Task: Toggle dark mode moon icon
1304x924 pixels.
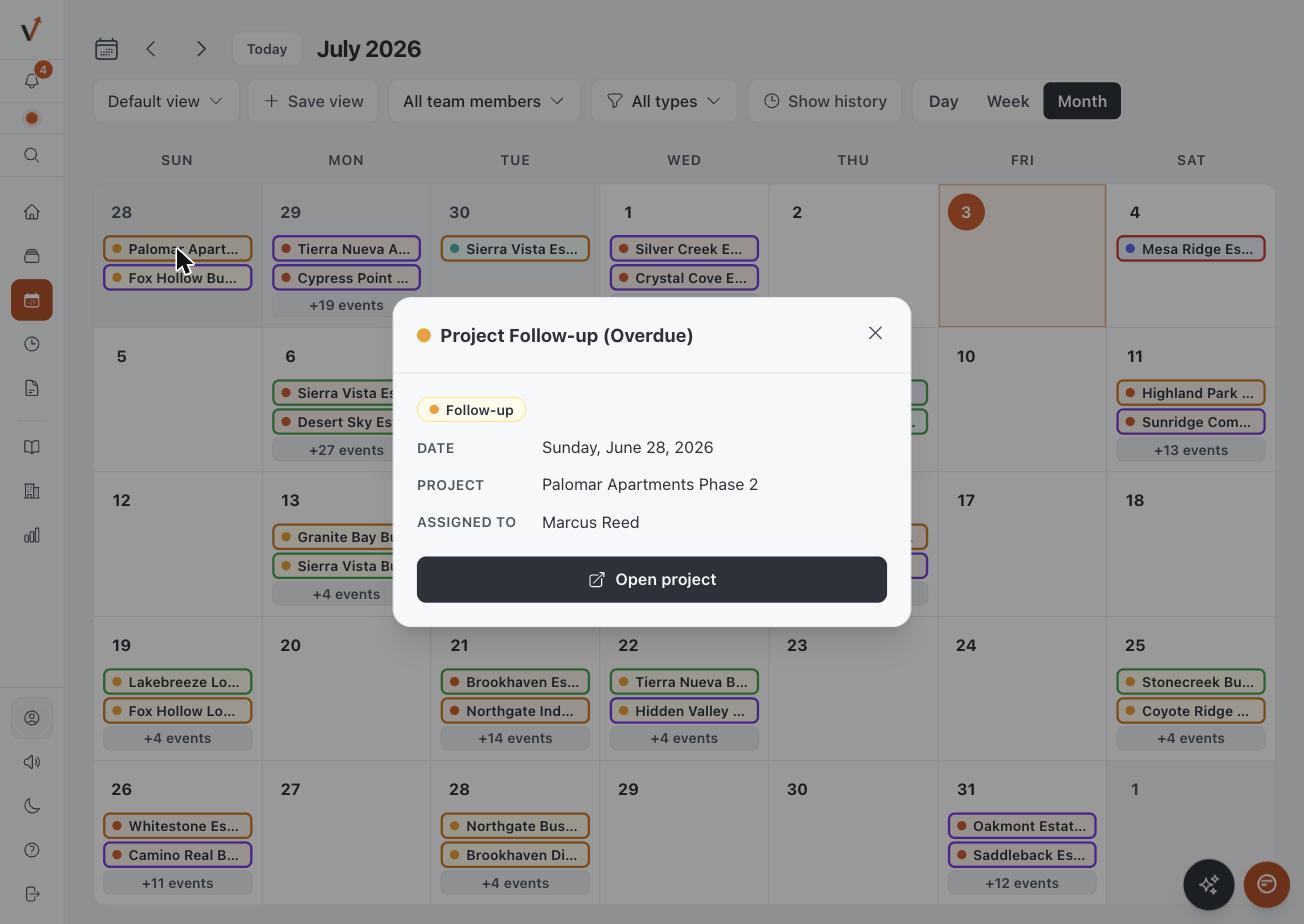Action: tap(32, 806)
